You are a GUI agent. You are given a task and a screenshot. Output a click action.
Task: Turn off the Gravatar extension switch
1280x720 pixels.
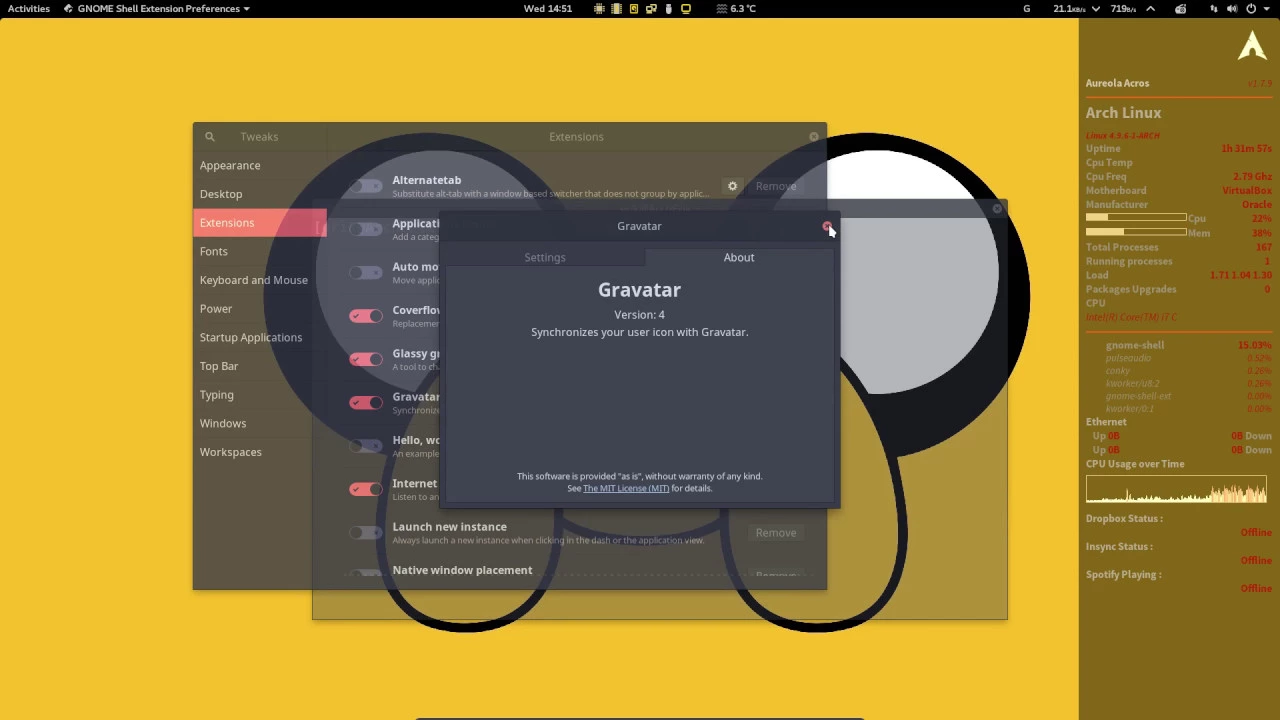[366, 402]
